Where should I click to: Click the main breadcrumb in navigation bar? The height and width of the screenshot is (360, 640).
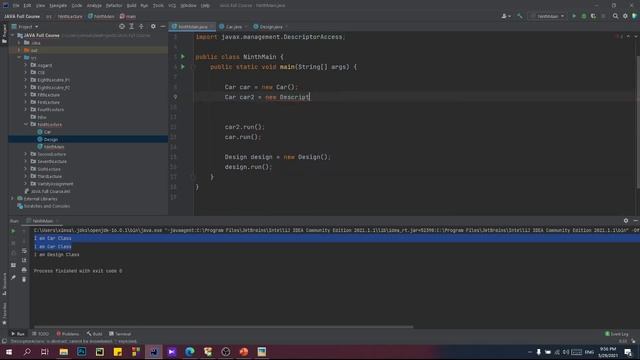pos(128,16)
